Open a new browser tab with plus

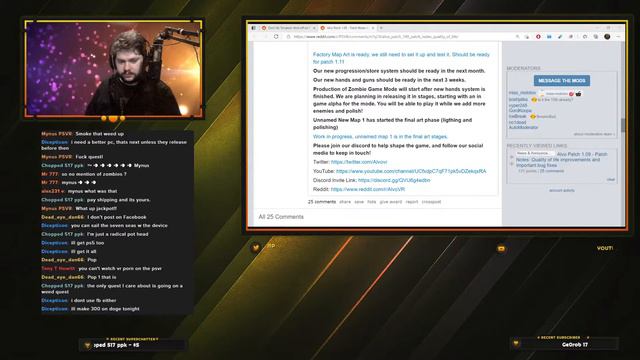coord(381,28)
